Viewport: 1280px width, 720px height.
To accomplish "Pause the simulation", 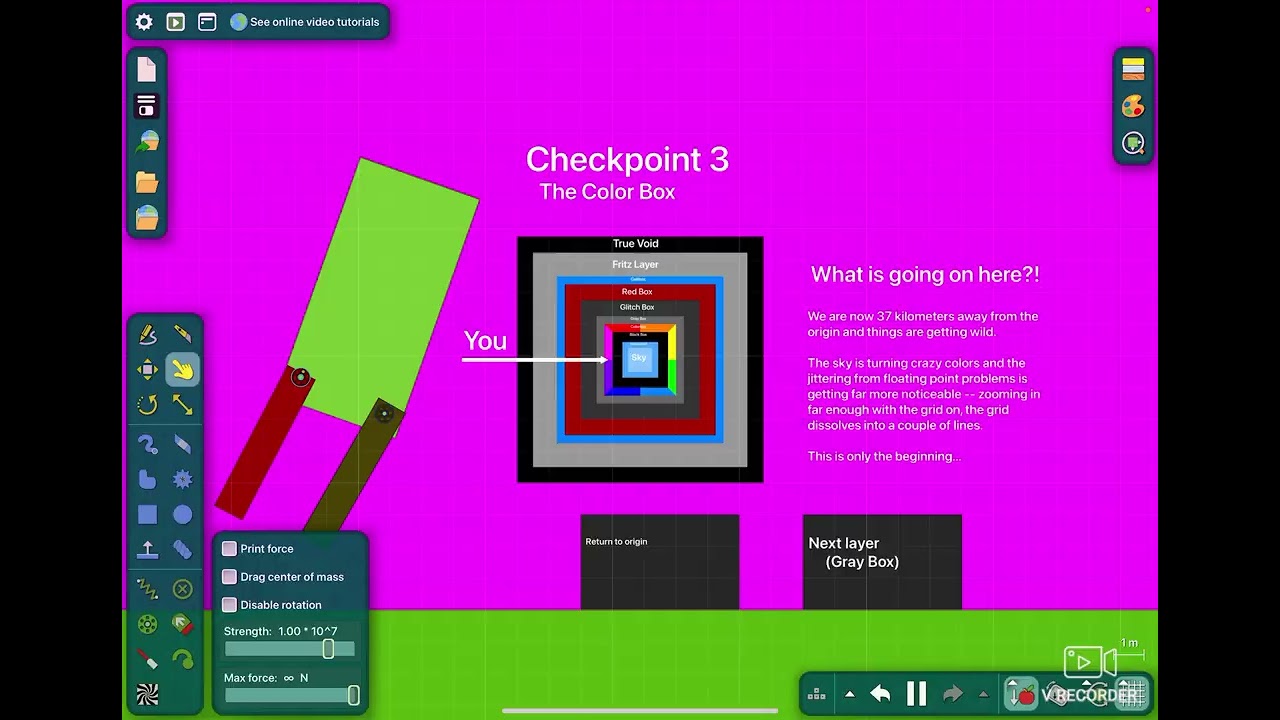I will [x=916, y=694].
